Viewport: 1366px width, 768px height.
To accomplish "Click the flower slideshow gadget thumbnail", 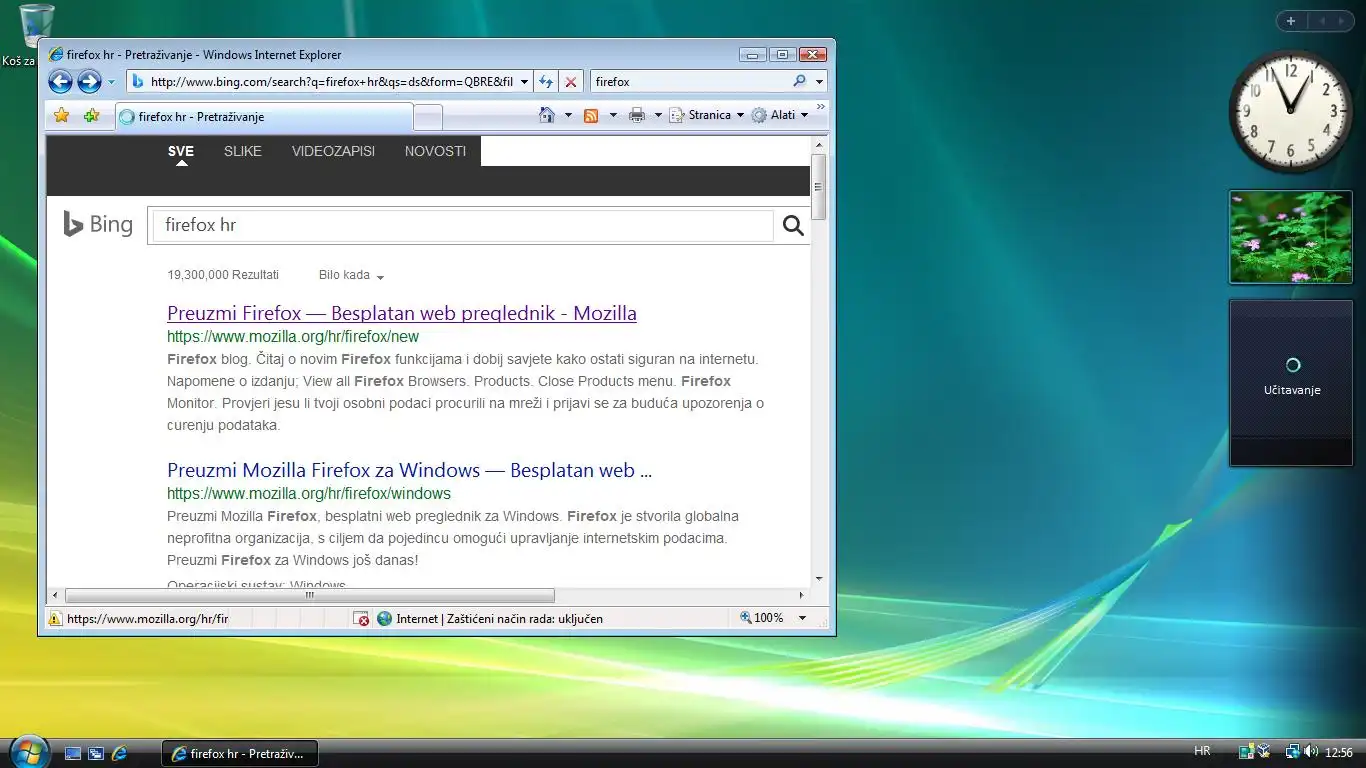I will (1291, 237).
